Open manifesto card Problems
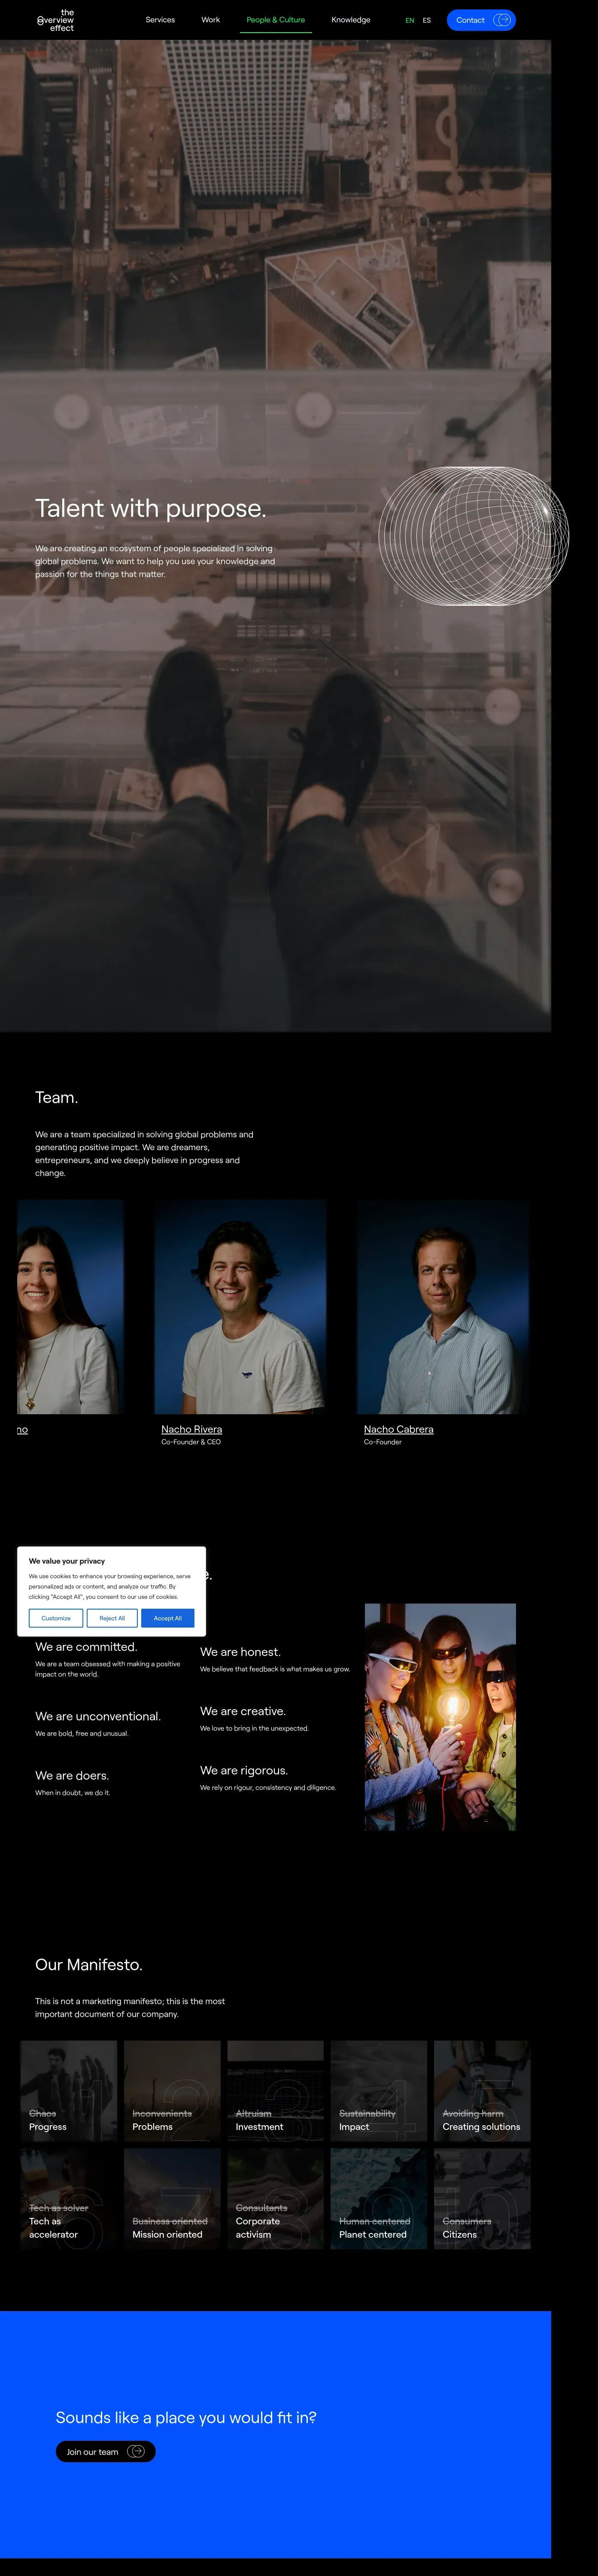 click(172, 2090)
